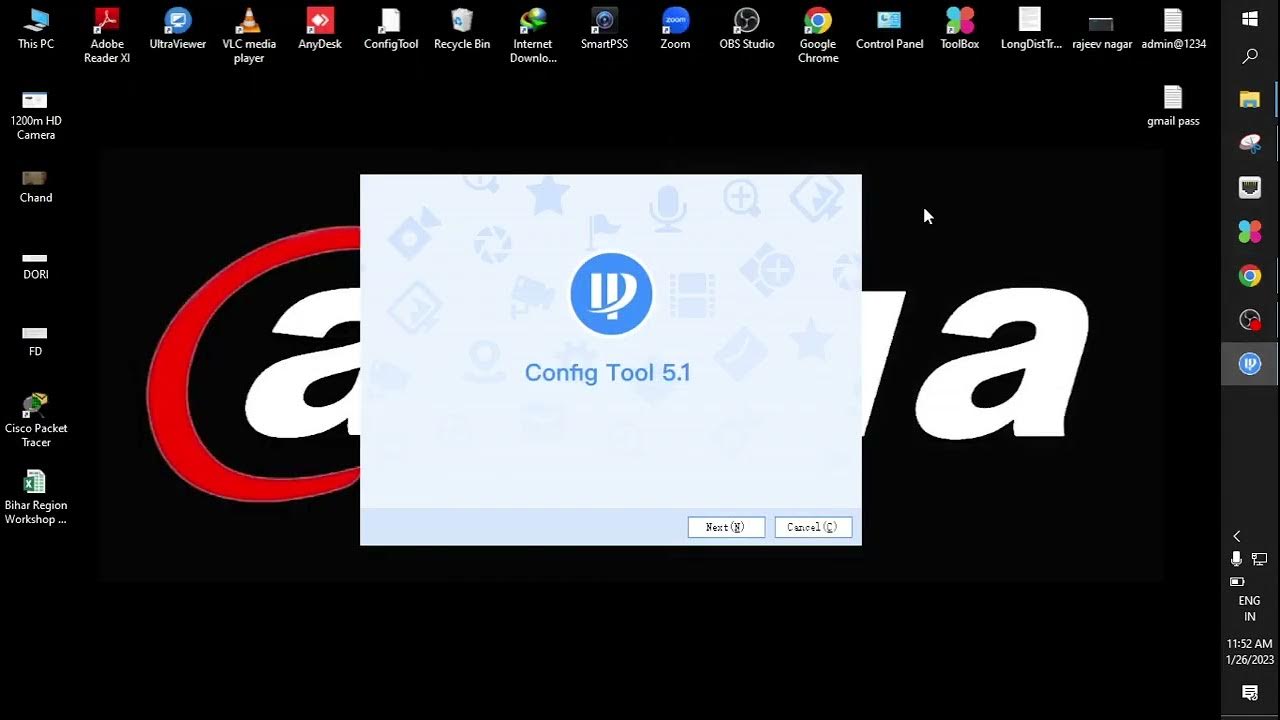1280x720 pixels.
Task: Open Zoom desktop shortcut
Action: click(675, 28)
